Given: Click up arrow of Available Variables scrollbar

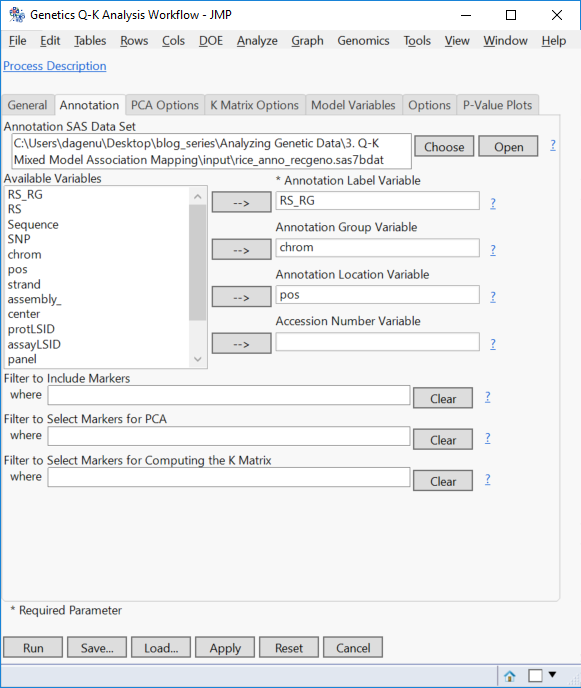Looking at the screenshot, I should click(x=197, y=197).
